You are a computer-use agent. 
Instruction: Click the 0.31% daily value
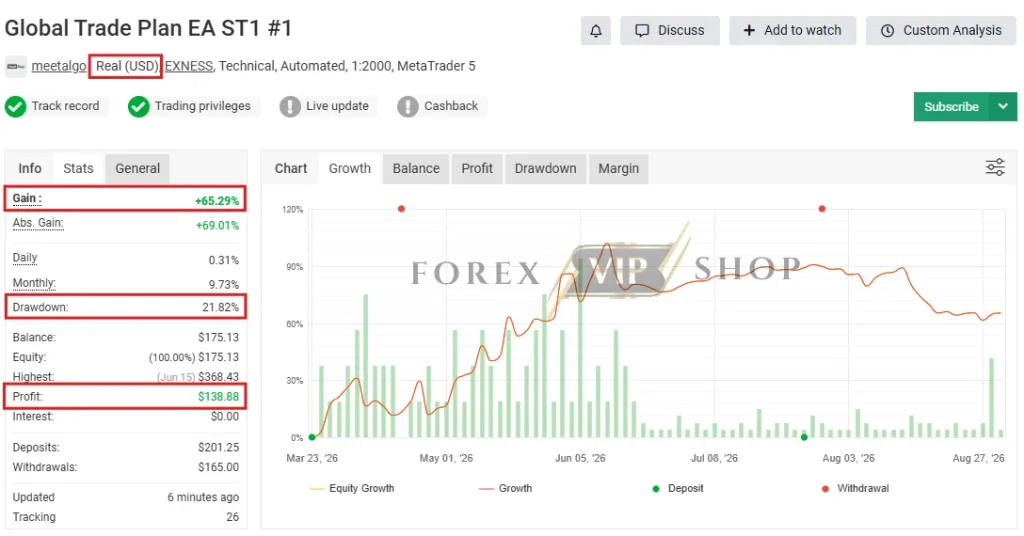coord(223,260)
